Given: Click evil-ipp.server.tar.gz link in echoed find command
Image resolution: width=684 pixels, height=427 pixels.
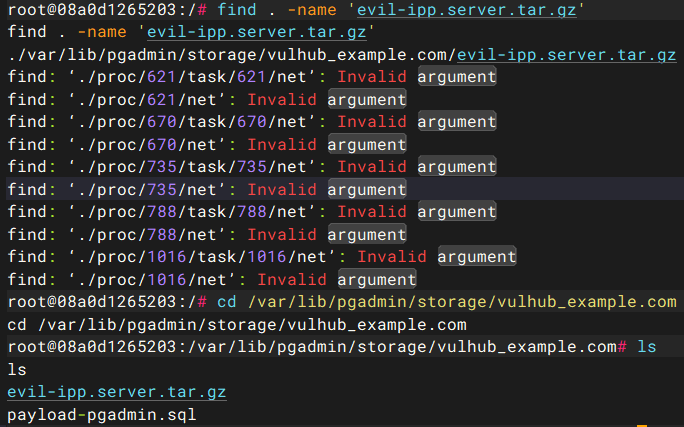Looking at the screenshot, I should 256,32.
